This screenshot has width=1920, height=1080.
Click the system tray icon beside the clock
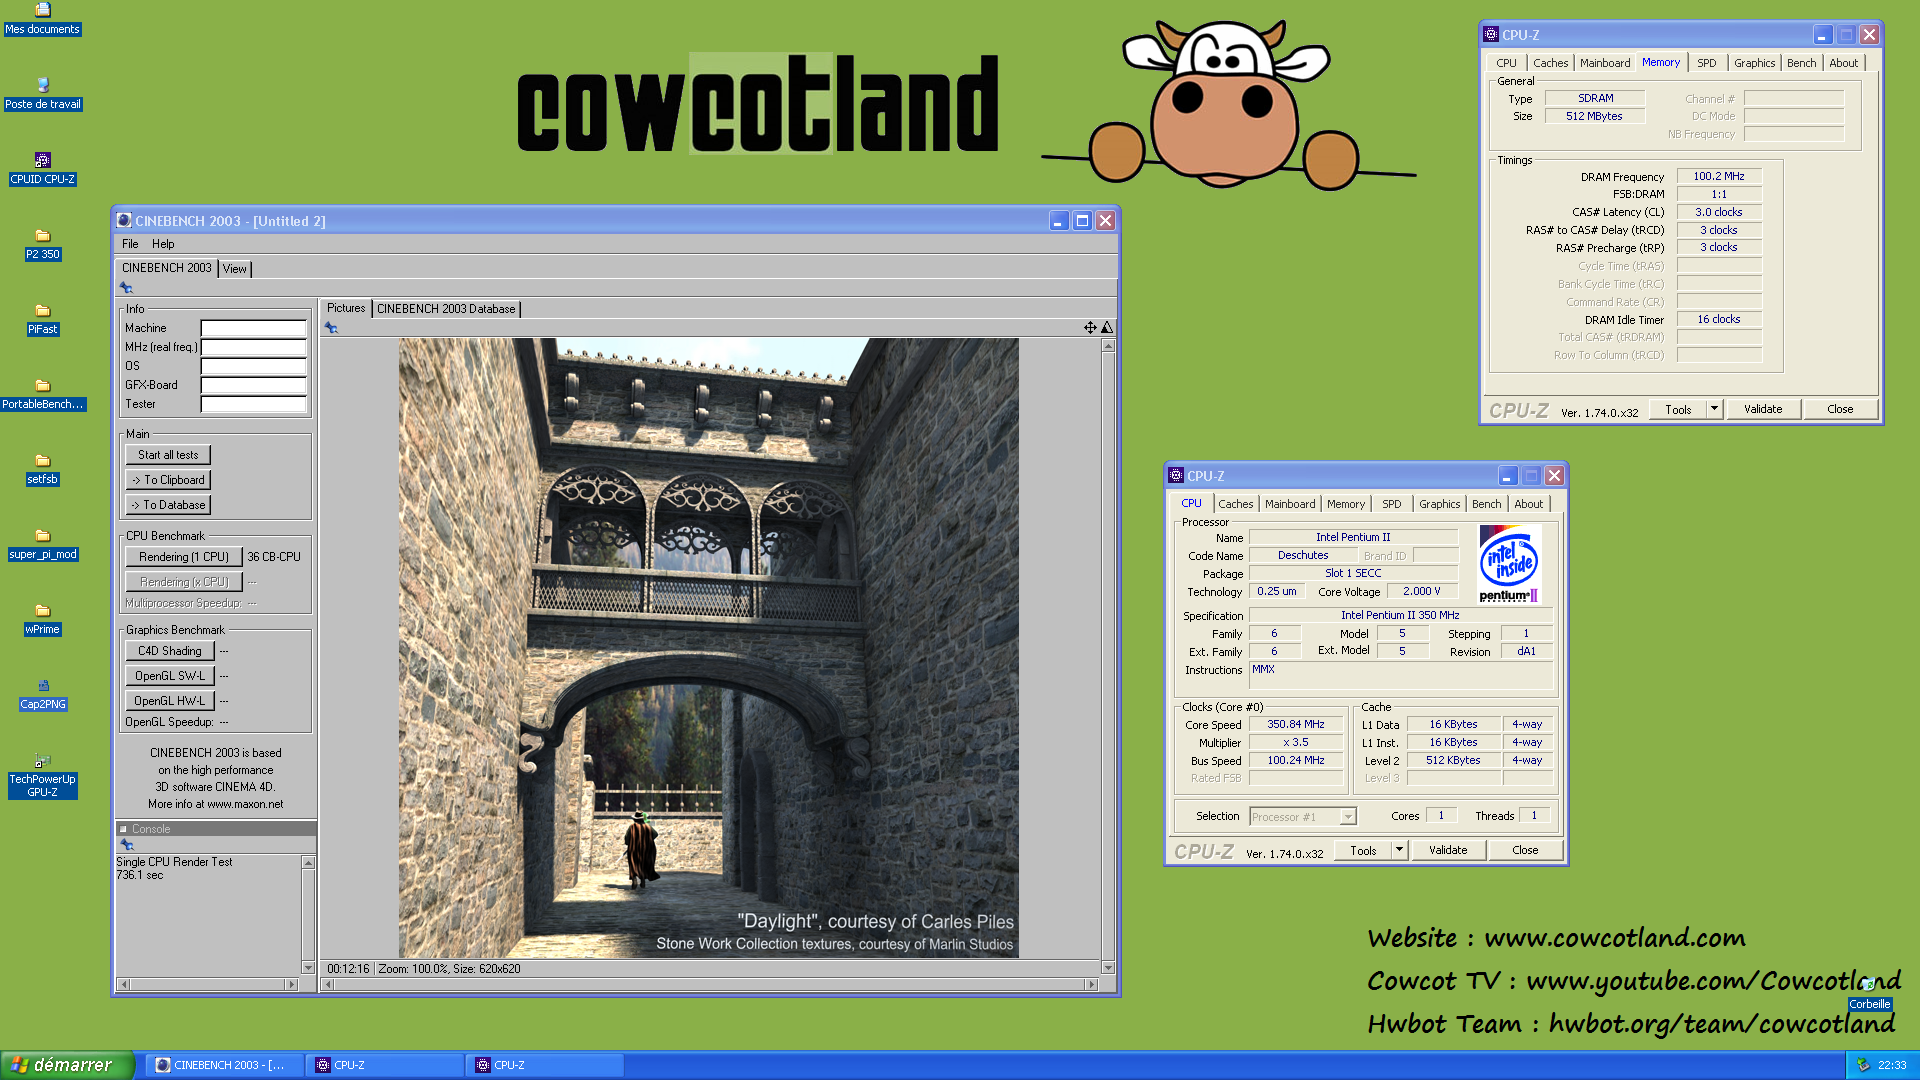point(1863,1065)
